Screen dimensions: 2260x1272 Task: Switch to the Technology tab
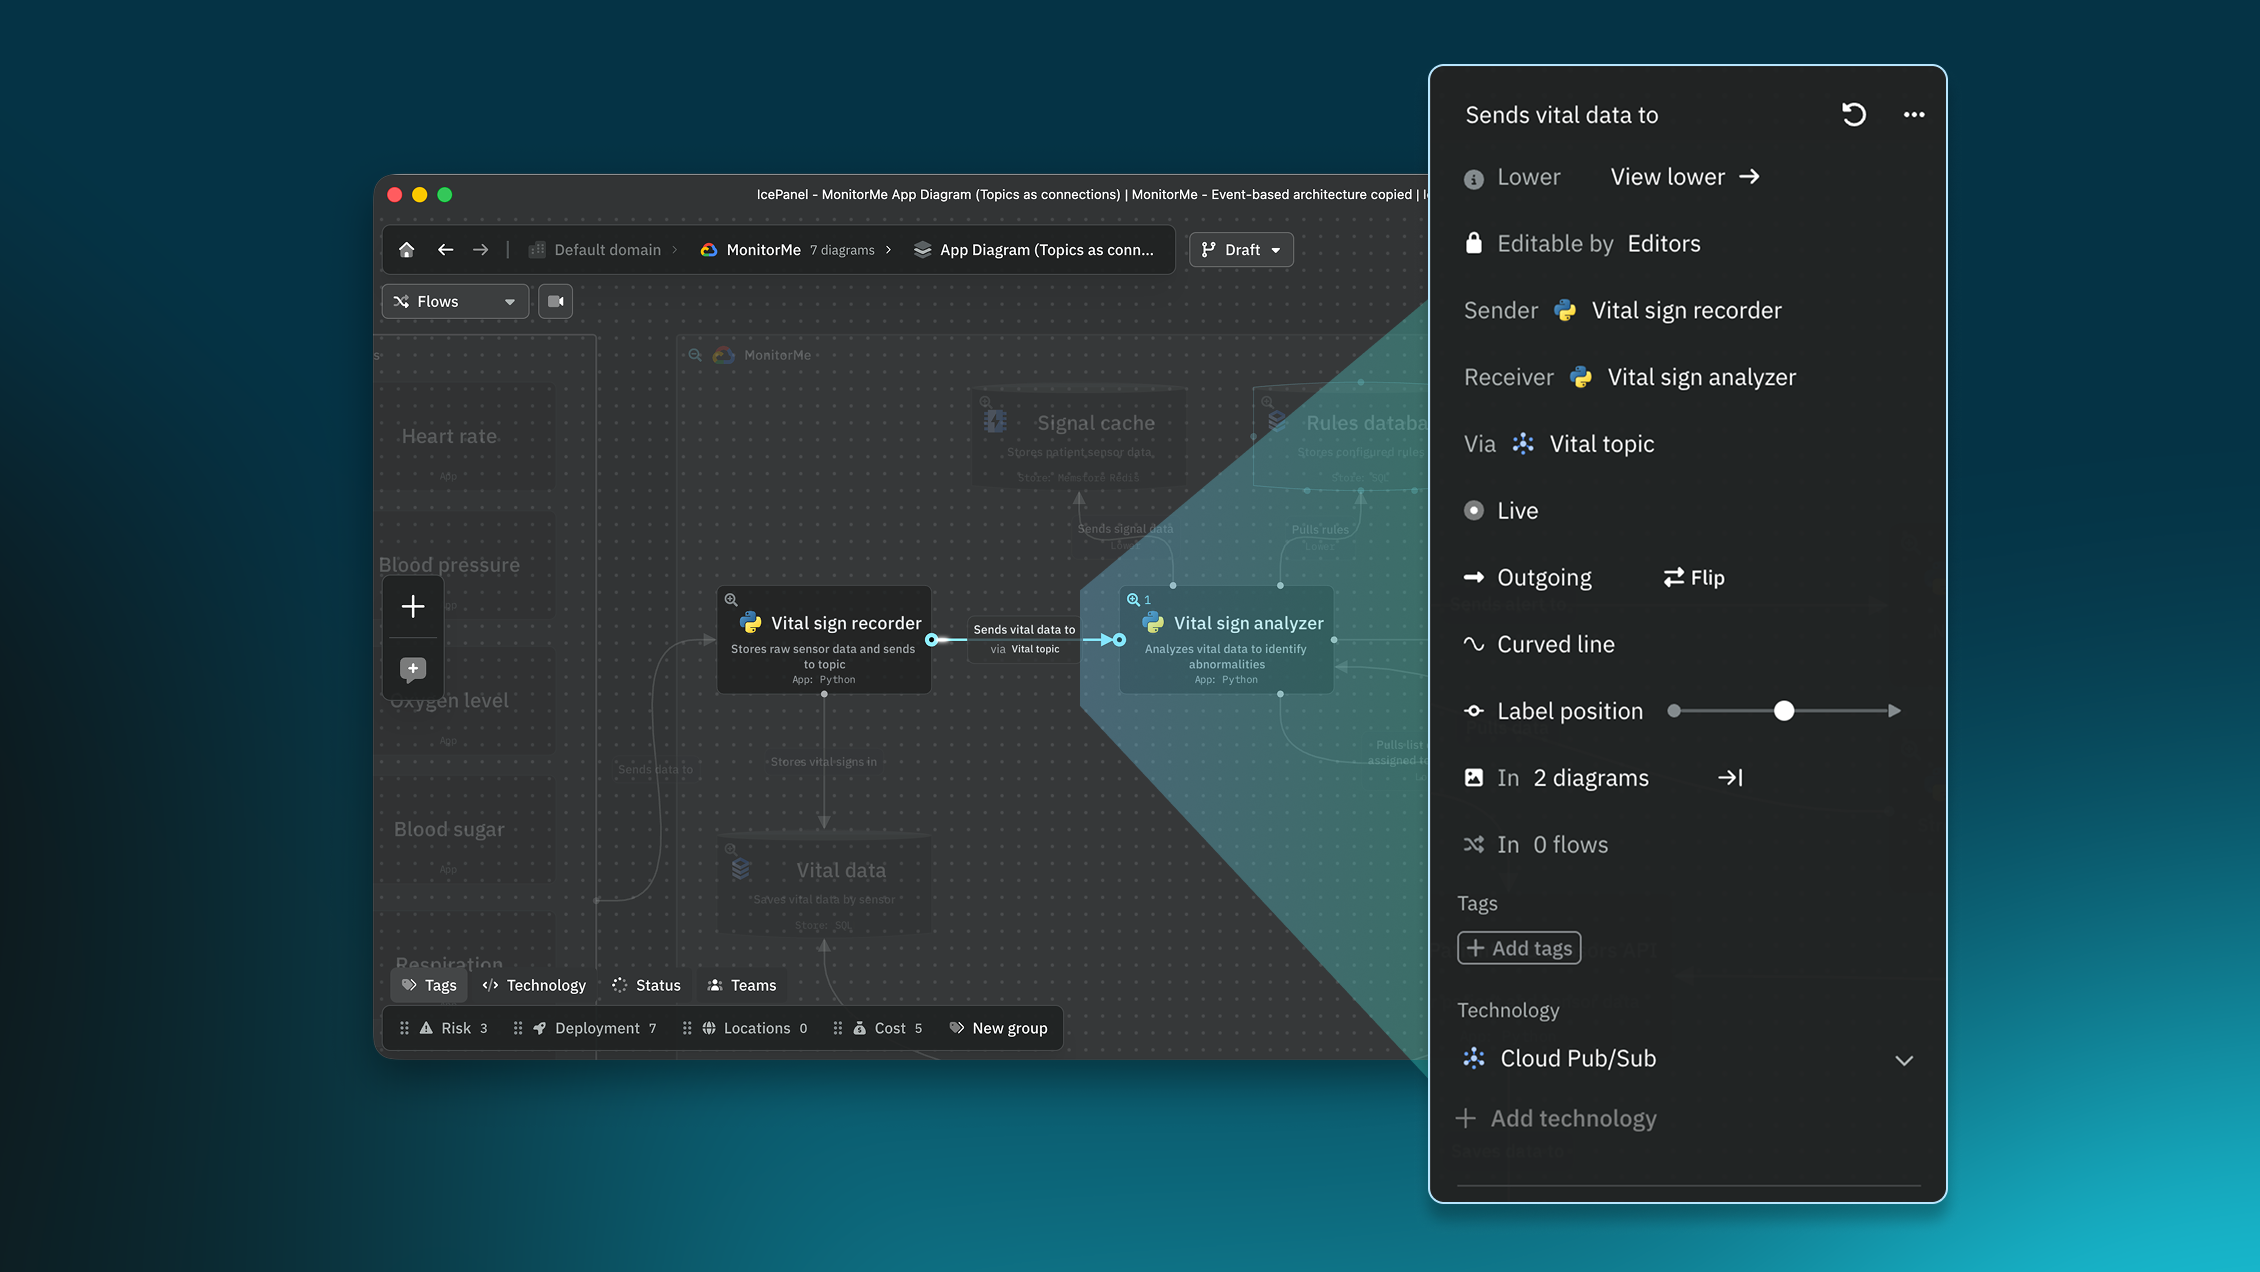tap(534, 985)
